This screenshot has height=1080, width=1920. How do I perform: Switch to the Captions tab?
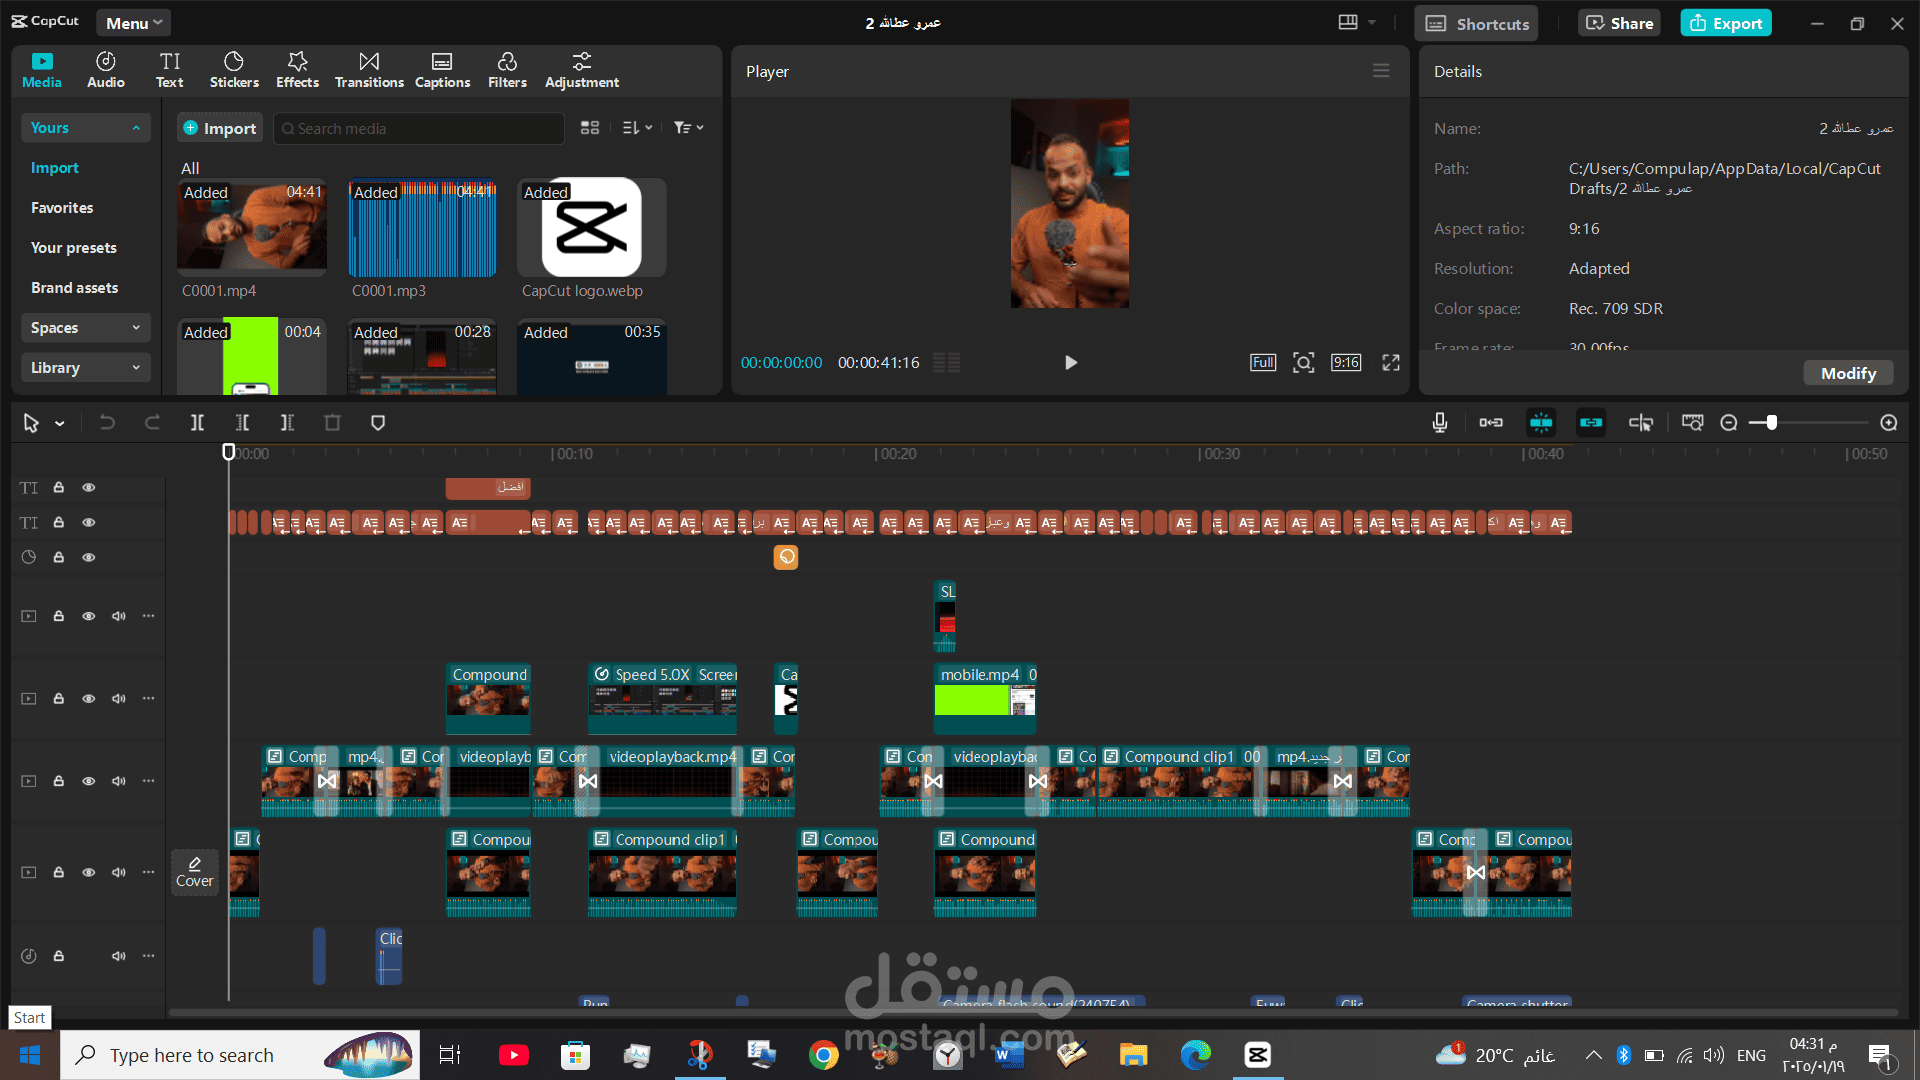442,70
